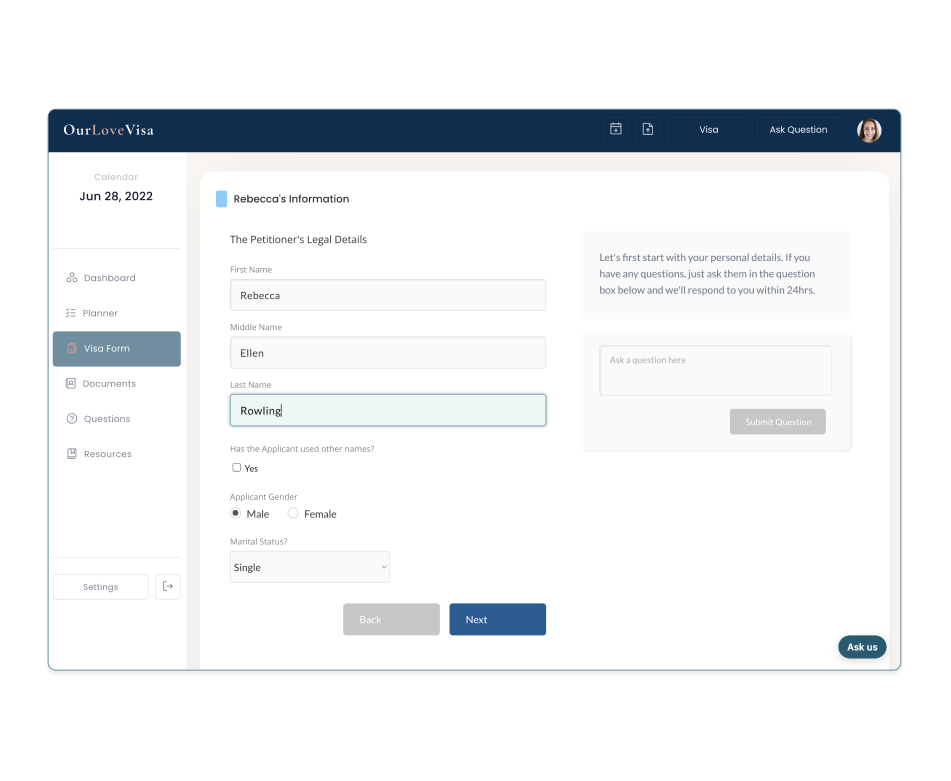Screen dimensions: 951x781
Task: Click the Calendar label in sidebar
Action: tap(116, 177)
